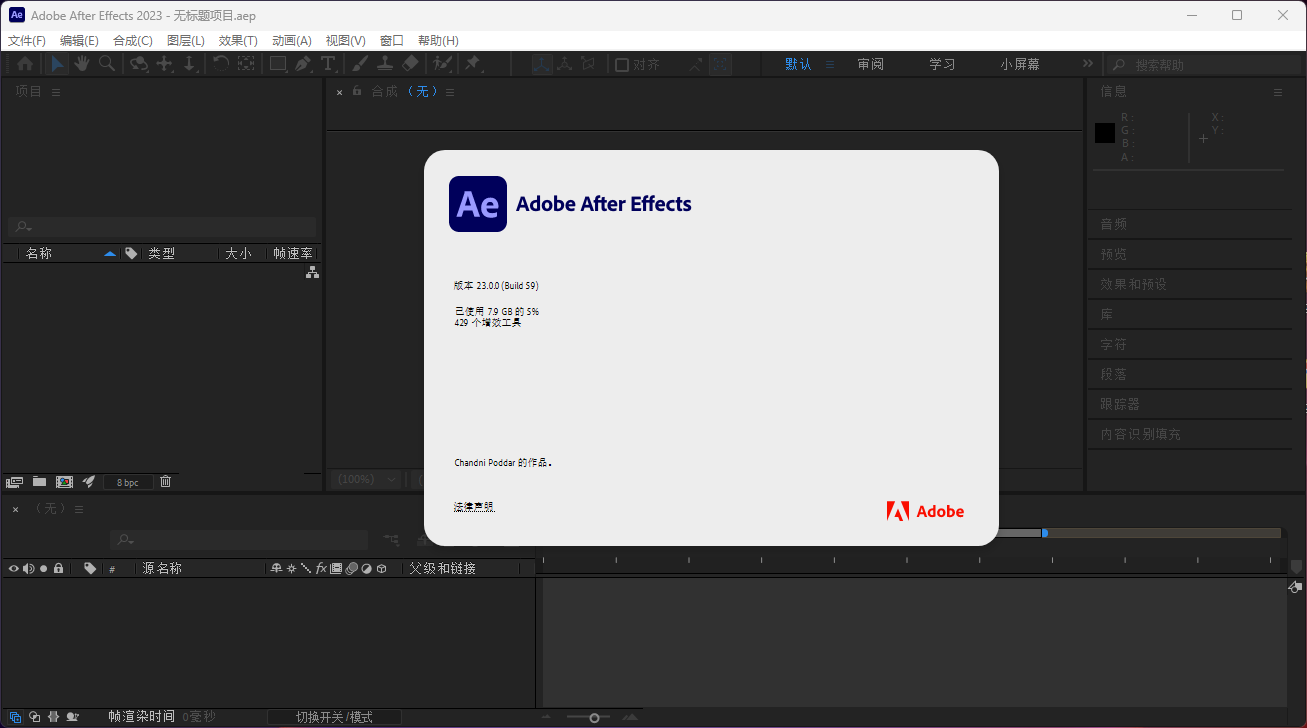Open the 信息 panel menu

tap(1277, 92)
